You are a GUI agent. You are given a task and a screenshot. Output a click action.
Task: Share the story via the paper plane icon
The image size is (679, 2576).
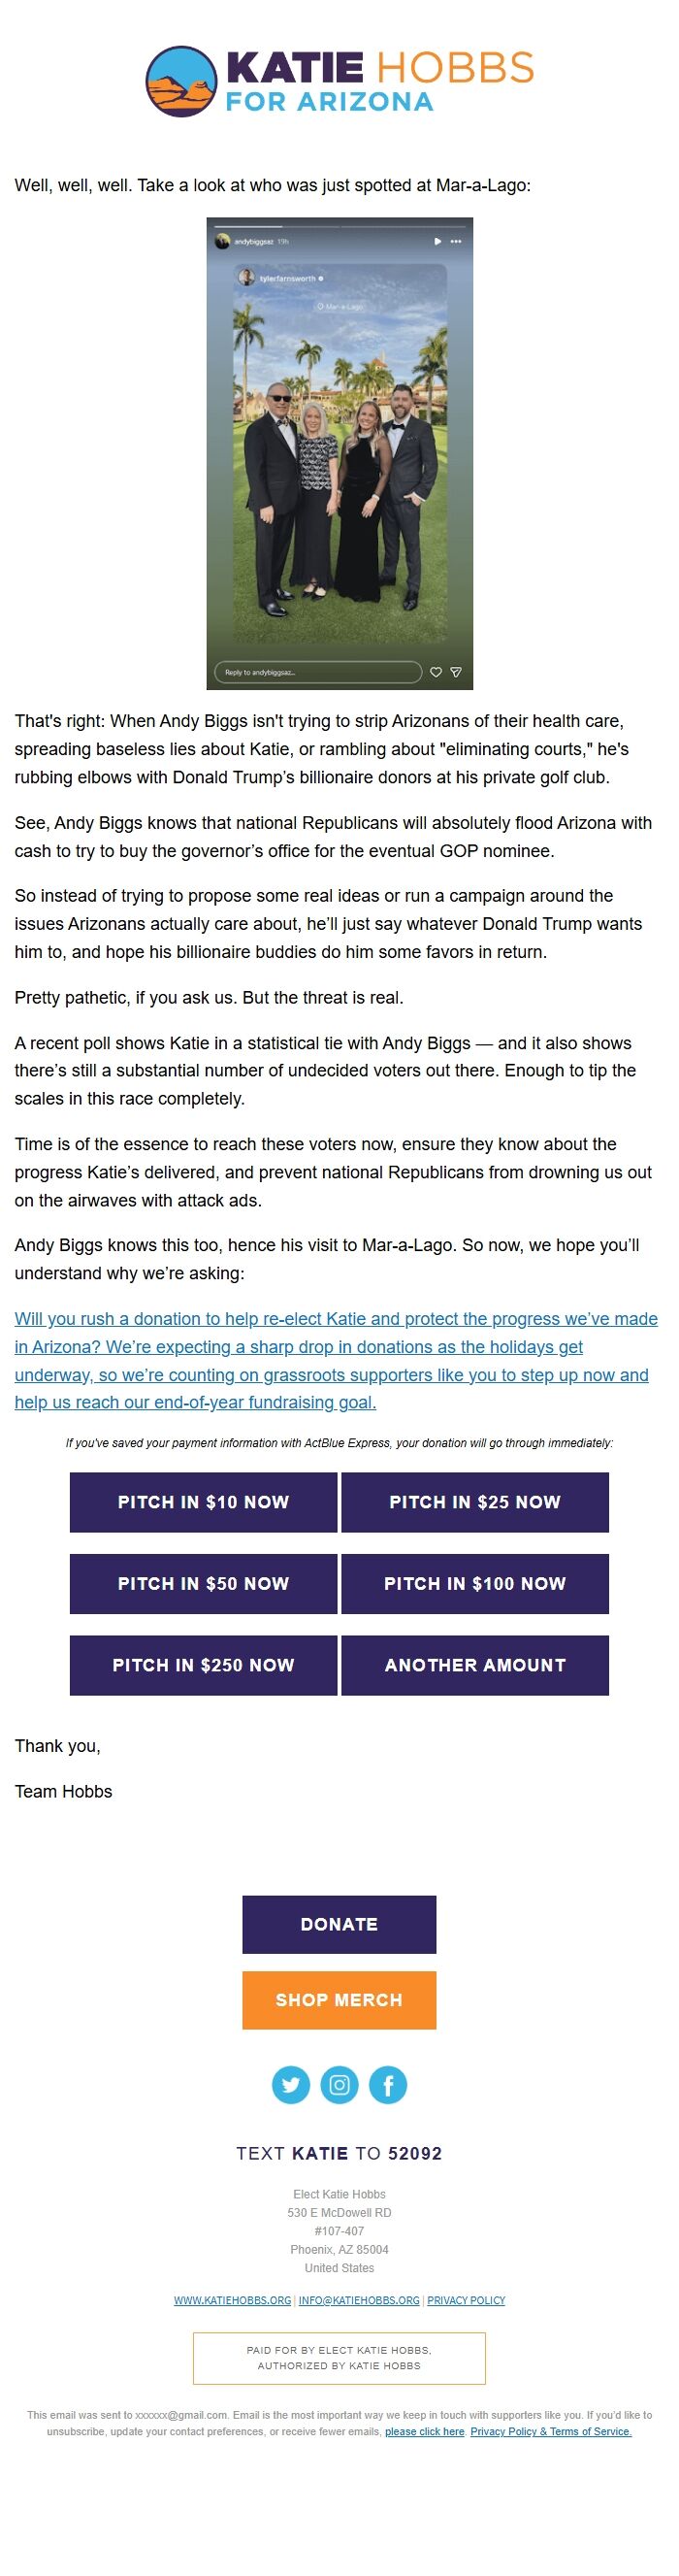click(455, 672)
